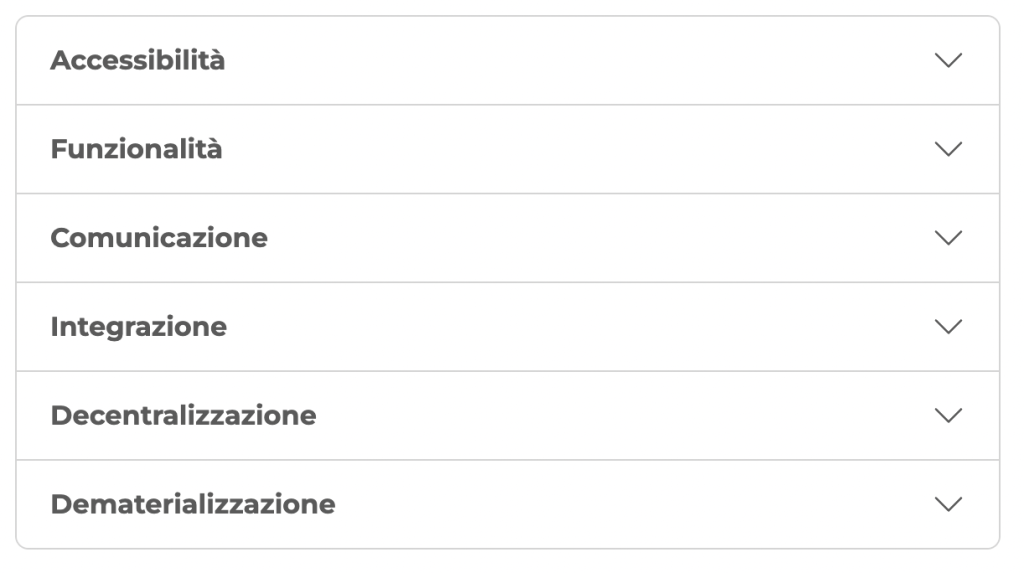
Task: Select the Decentralizzazione heading text
Action: pos(183,416)
